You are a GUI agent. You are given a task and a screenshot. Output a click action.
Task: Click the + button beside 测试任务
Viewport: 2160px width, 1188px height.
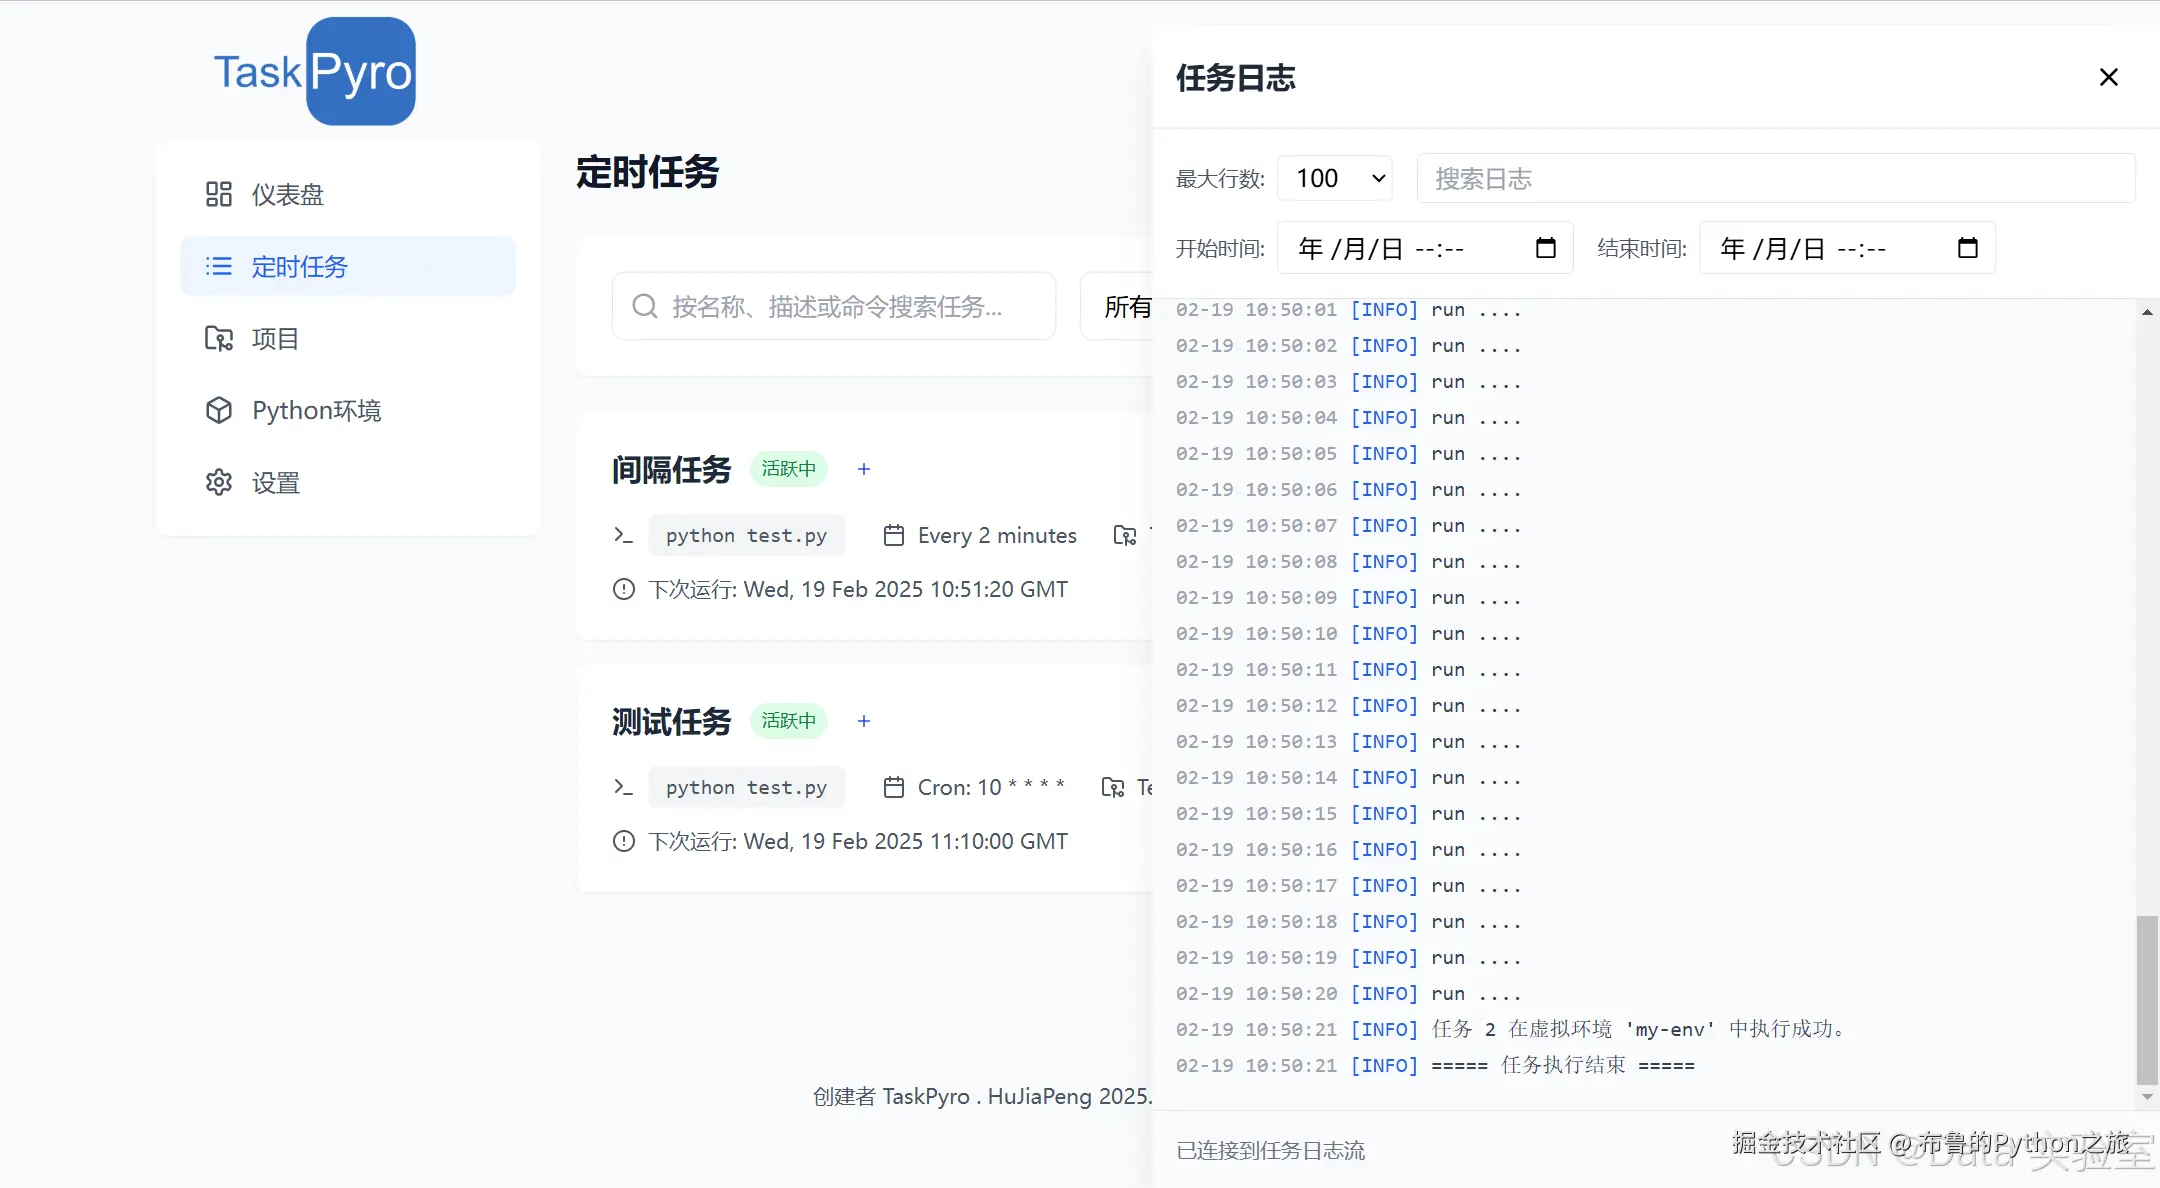(x=863, y=720)
